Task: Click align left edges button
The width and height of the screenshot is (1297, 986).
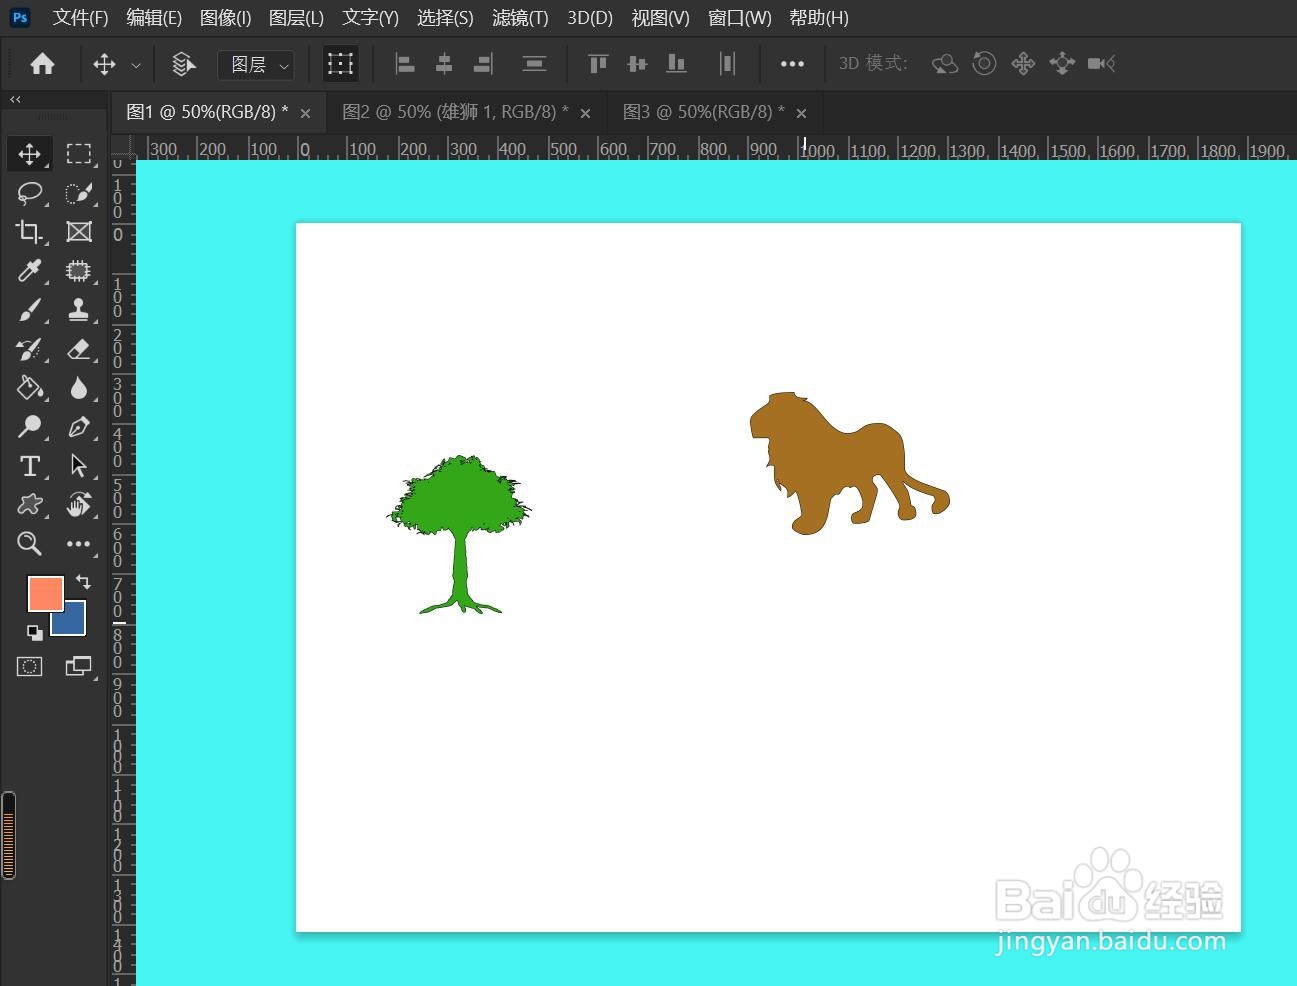Action: click(x=404, y=64)
